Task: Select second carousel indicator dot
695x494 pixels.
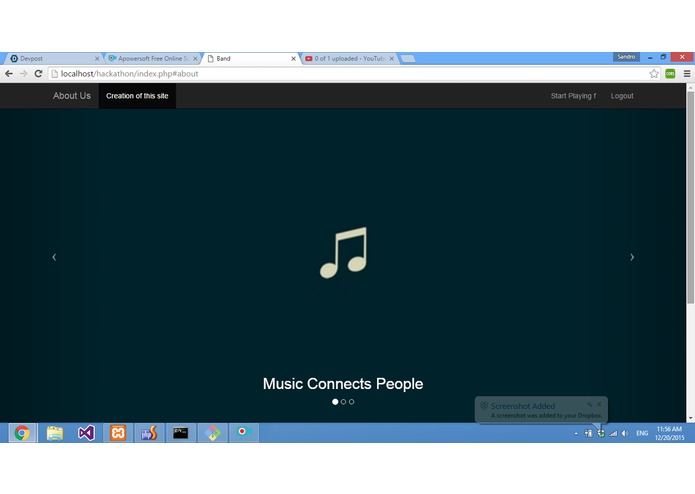Action: [344, 402]
